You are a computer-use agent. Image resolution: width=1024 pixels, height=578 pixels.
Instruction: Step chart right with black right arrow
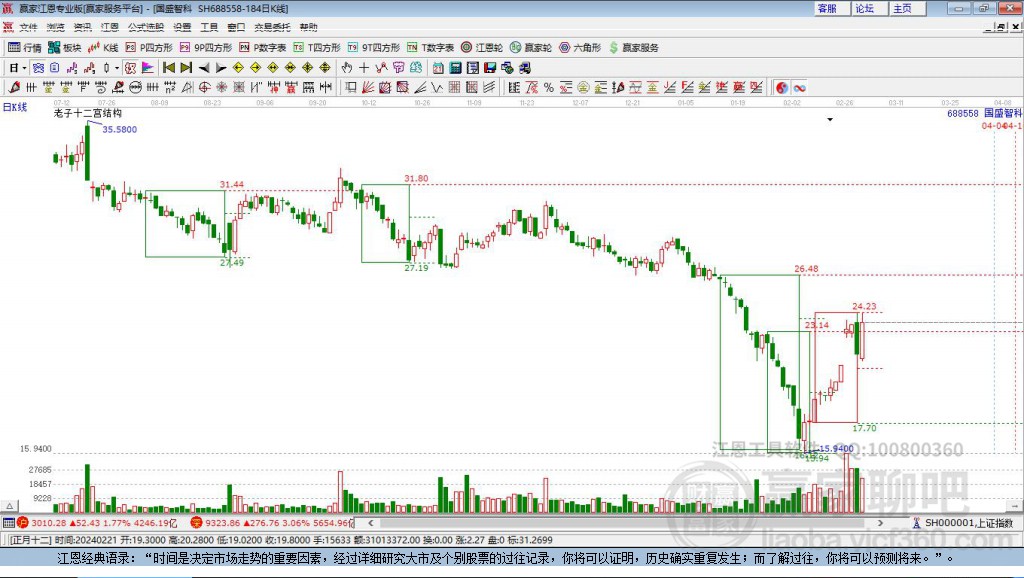[x=221, y=68]
